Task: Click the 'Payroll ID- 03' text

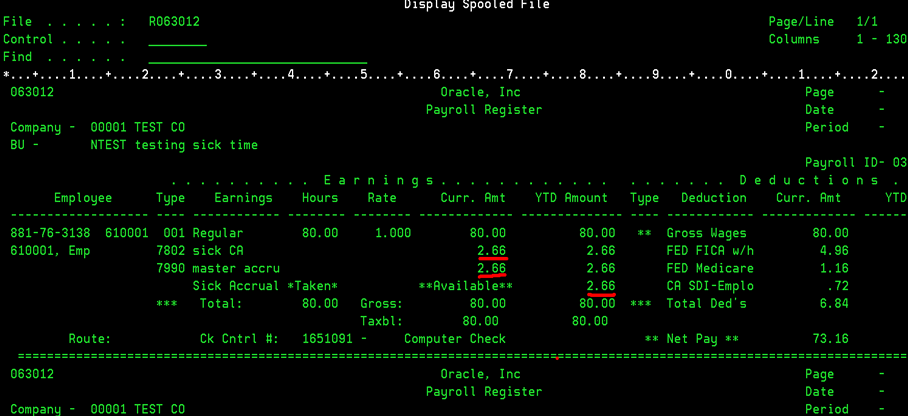Action: (x=856, y=163)
